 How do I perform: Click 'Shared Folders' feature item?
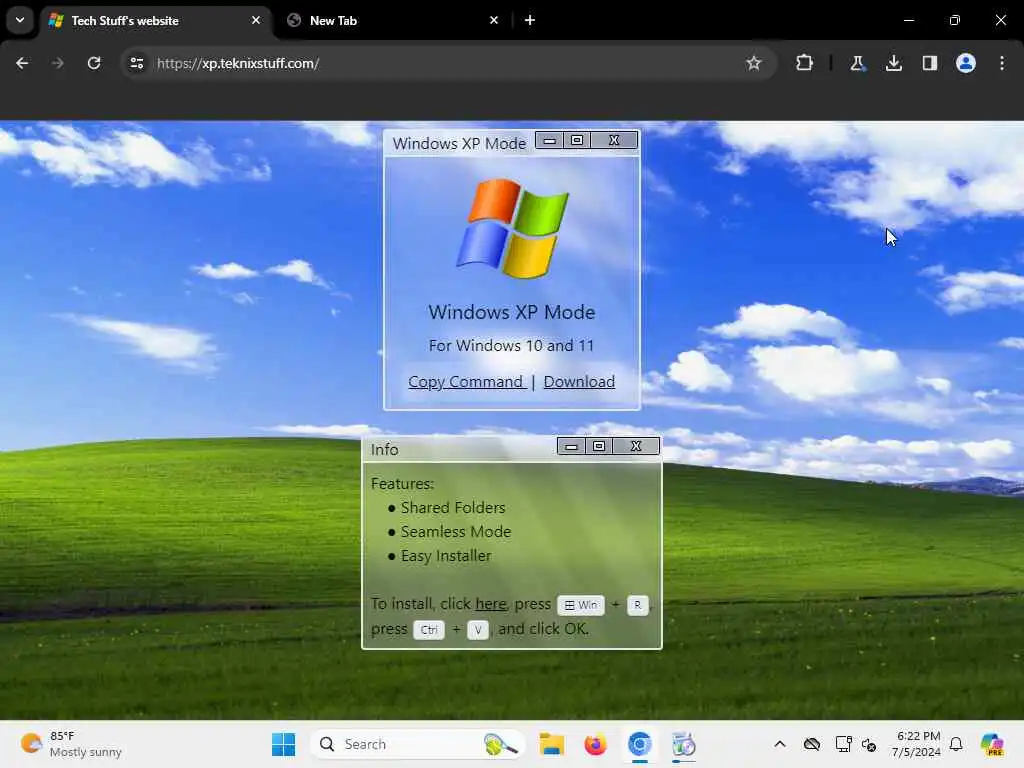(x=453, y=507)
